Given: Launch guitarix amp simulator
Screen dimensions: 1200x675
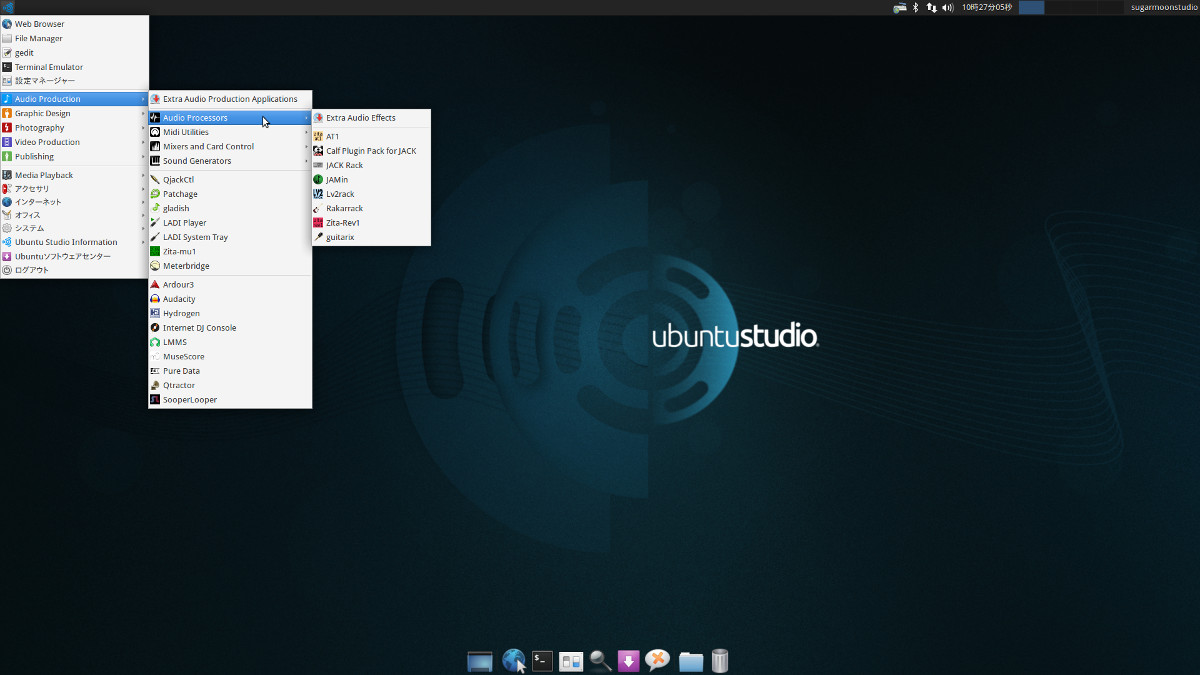Looking at the screenshot, I should click(371, 237).
